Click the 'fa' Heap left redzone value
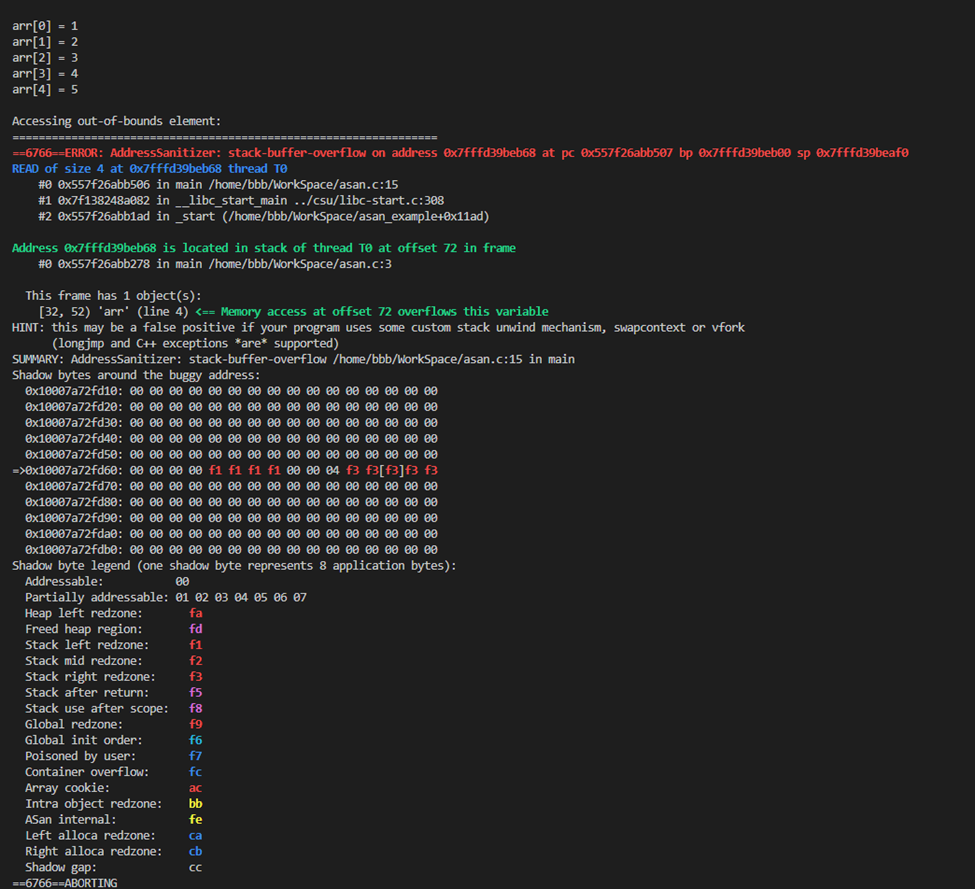975x889 pixels. tap(195, 613)
